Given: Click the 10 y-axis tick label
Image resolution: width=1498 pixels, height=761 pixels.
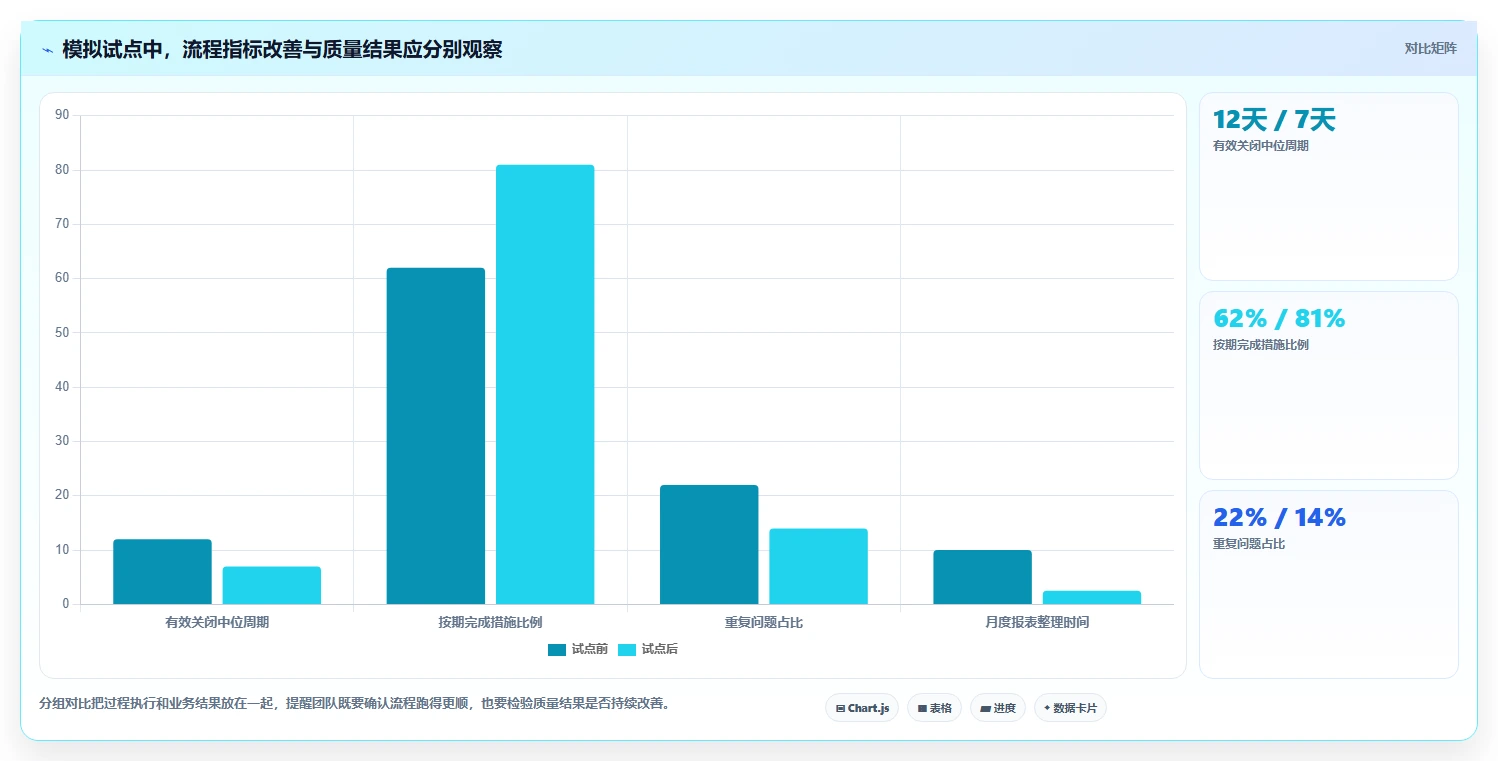Looking at the screenshot, I should (x=62, y=550).
